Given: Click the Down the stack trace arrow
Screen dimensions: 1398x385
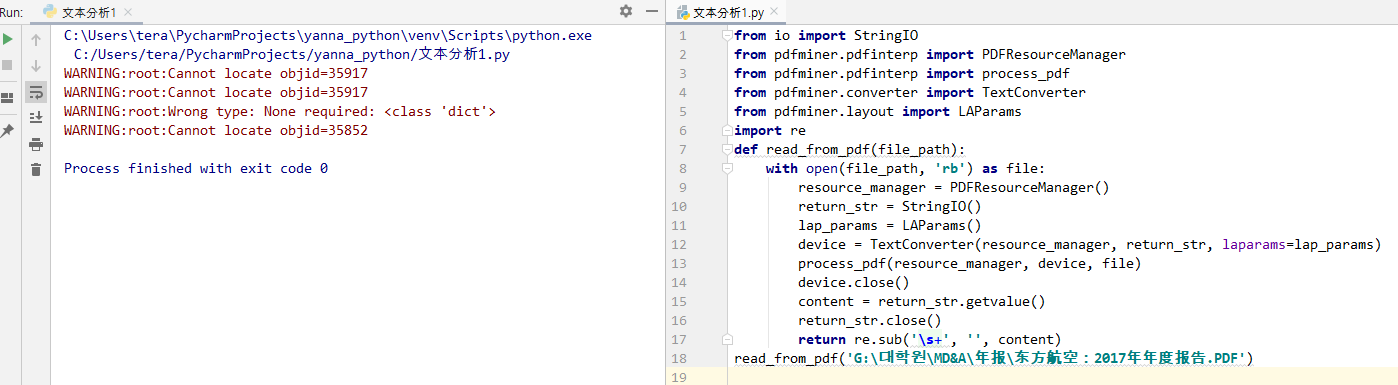Looking at the screenshot, I should (x=36, y=65).
